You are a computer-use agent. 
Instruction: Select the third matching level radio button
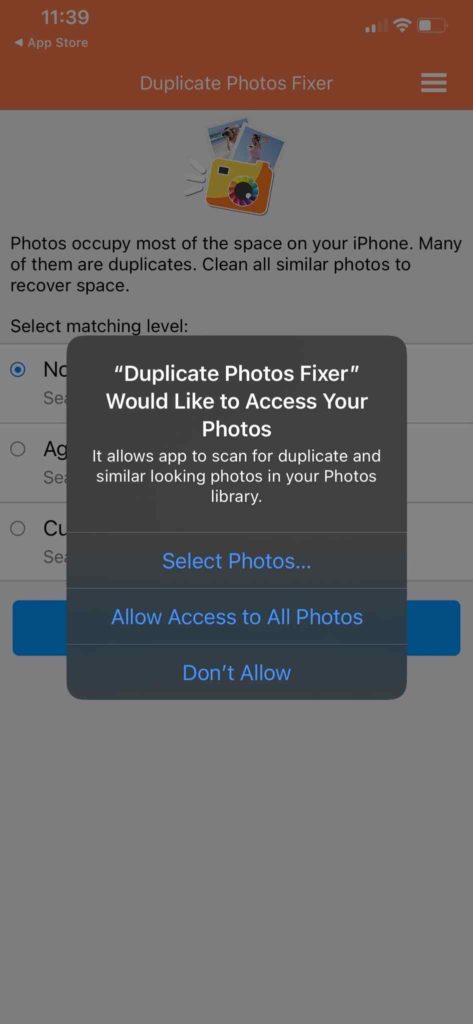click(x=18, y=529)
